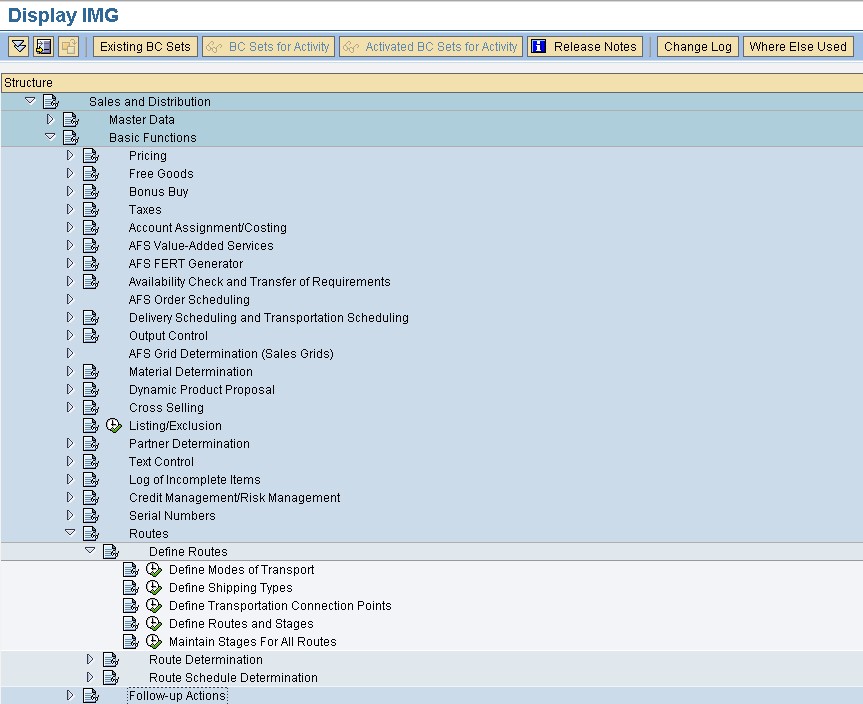
Task: Select the Free Goods tree item
Action: pyautogui.click(x=161, y=173)
